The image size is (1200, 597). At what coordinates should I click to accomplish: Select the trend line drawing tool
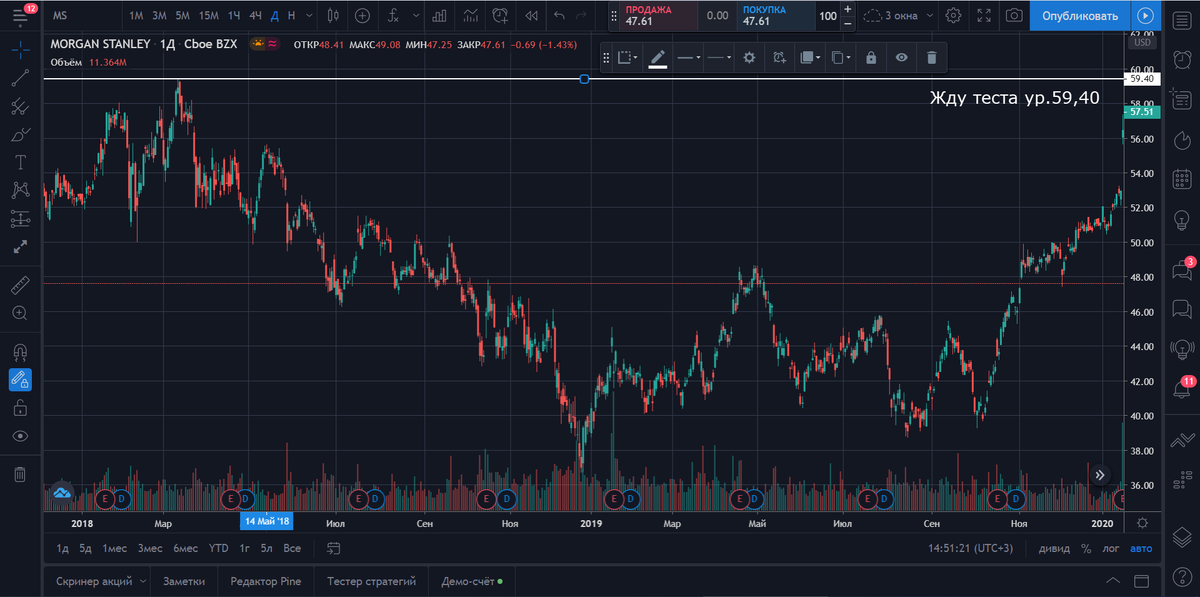20,78
